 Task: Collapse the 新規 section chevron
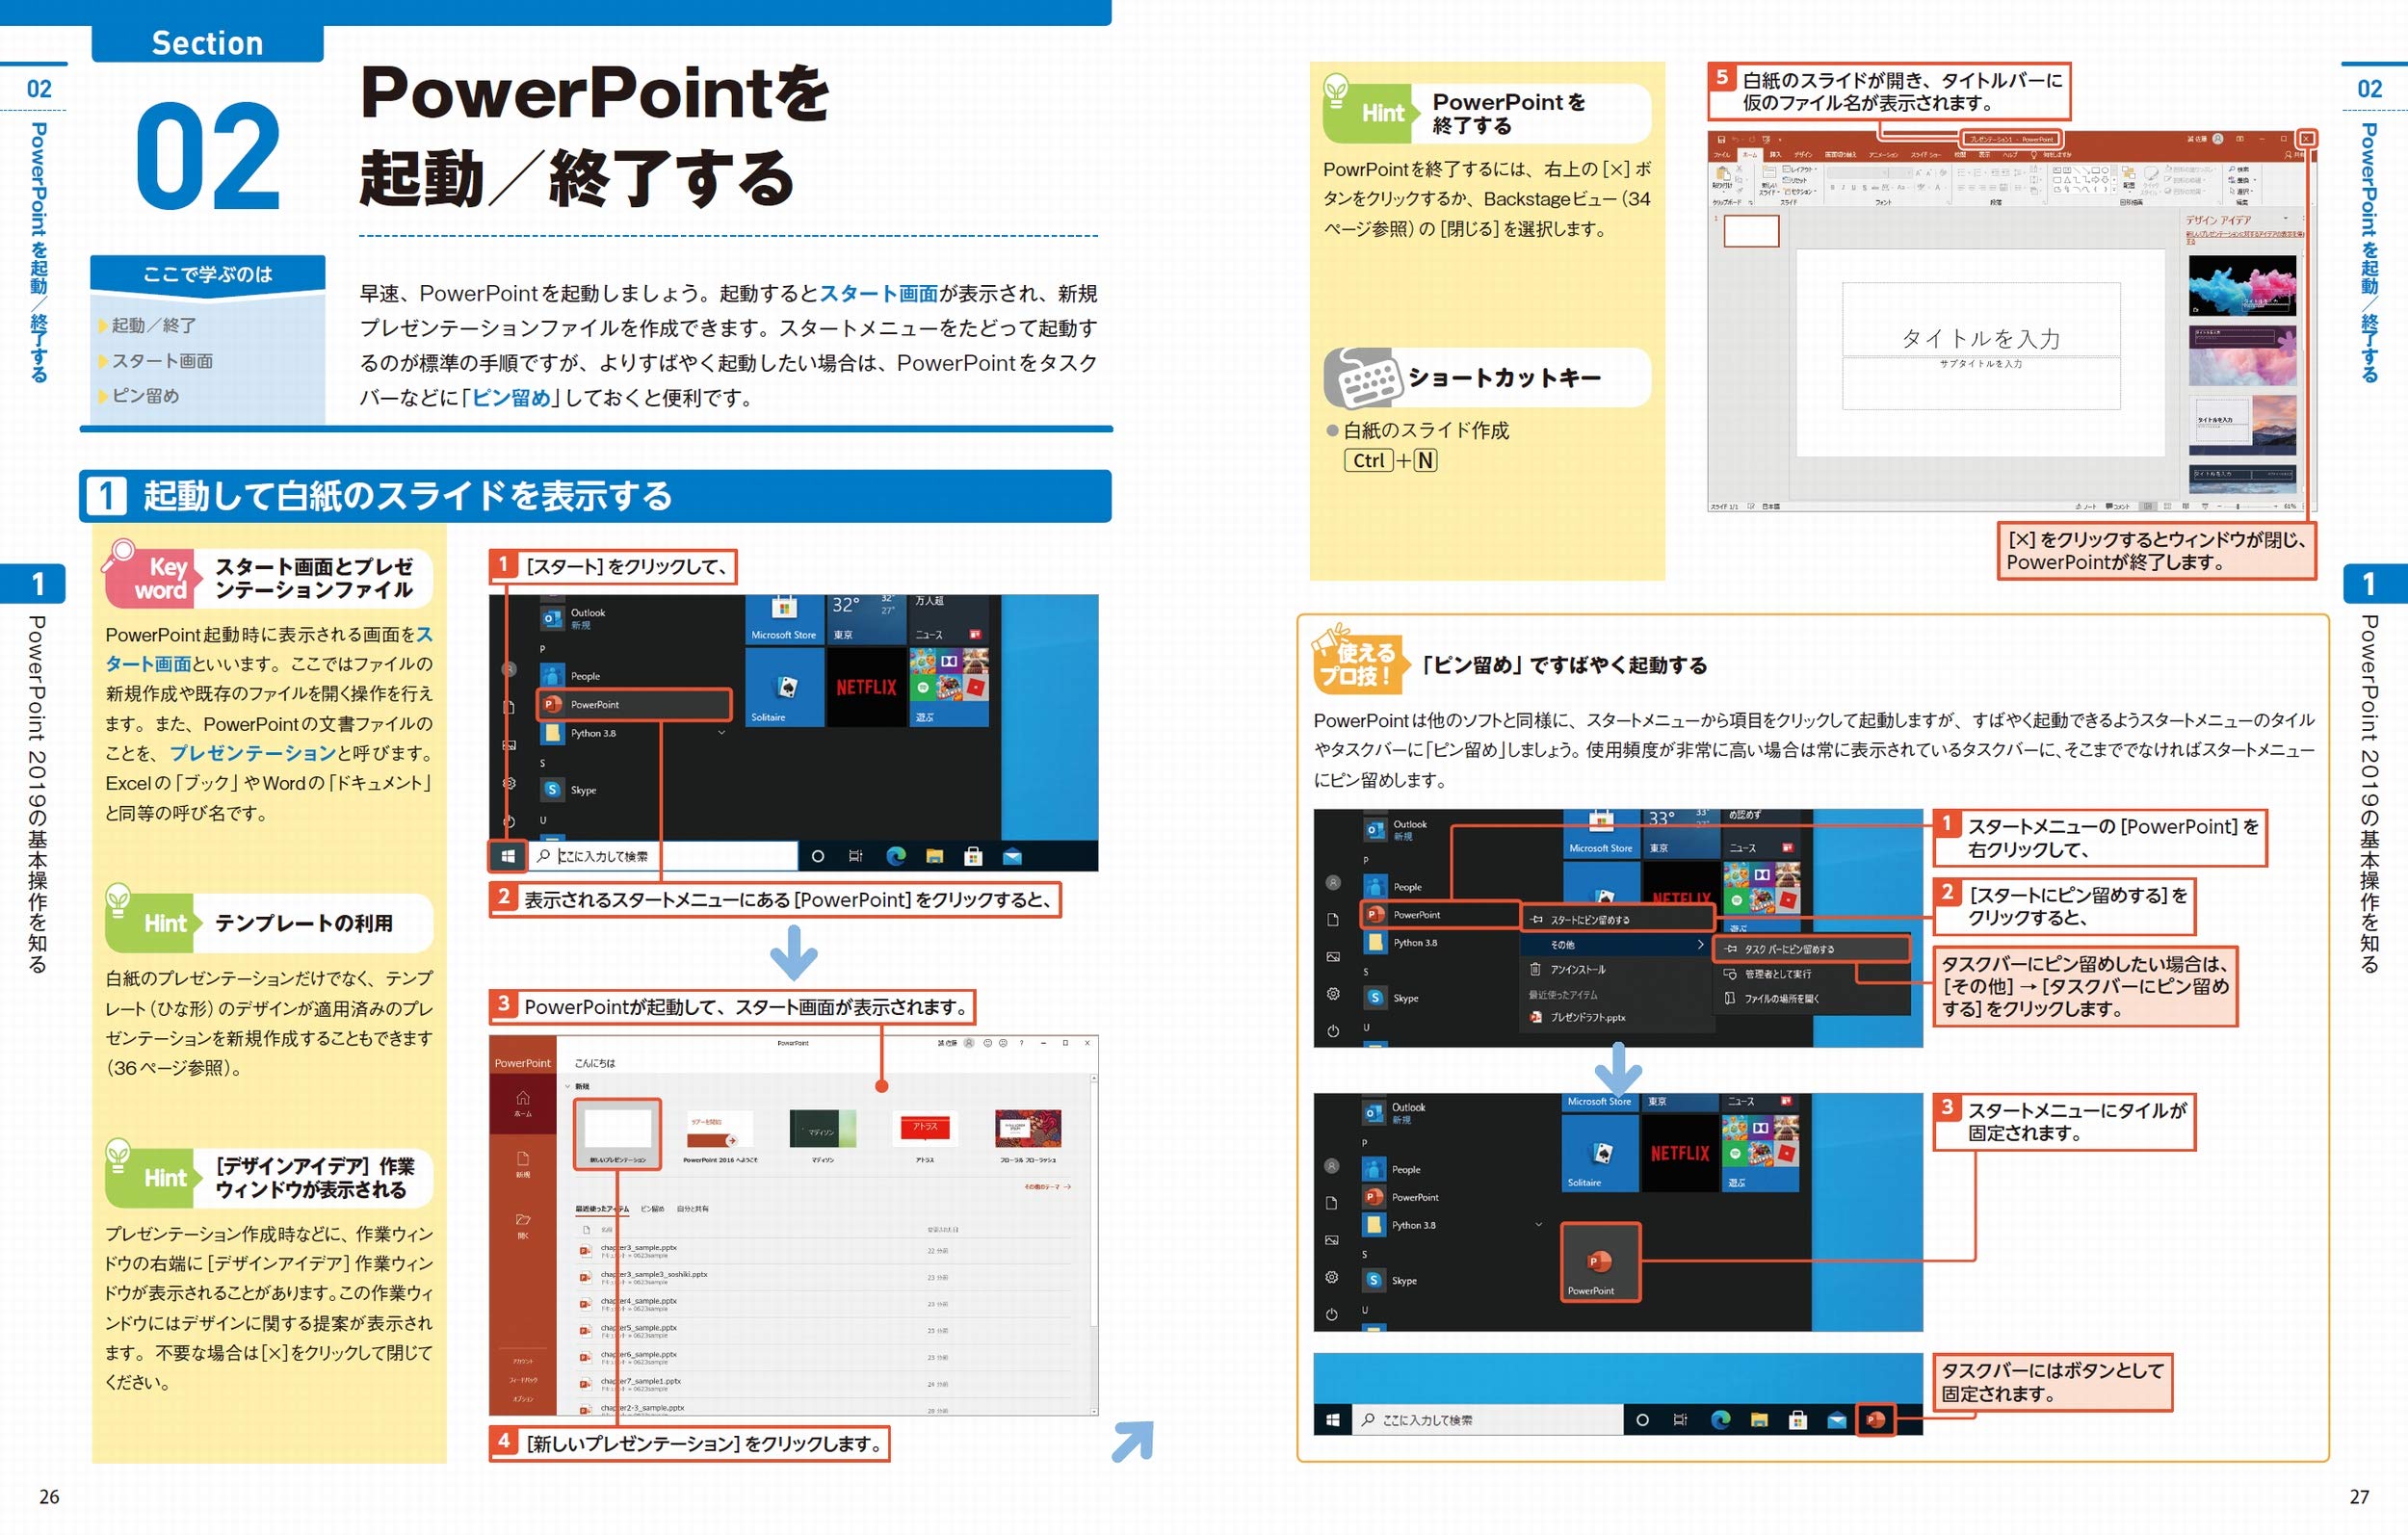[568, 1086]
